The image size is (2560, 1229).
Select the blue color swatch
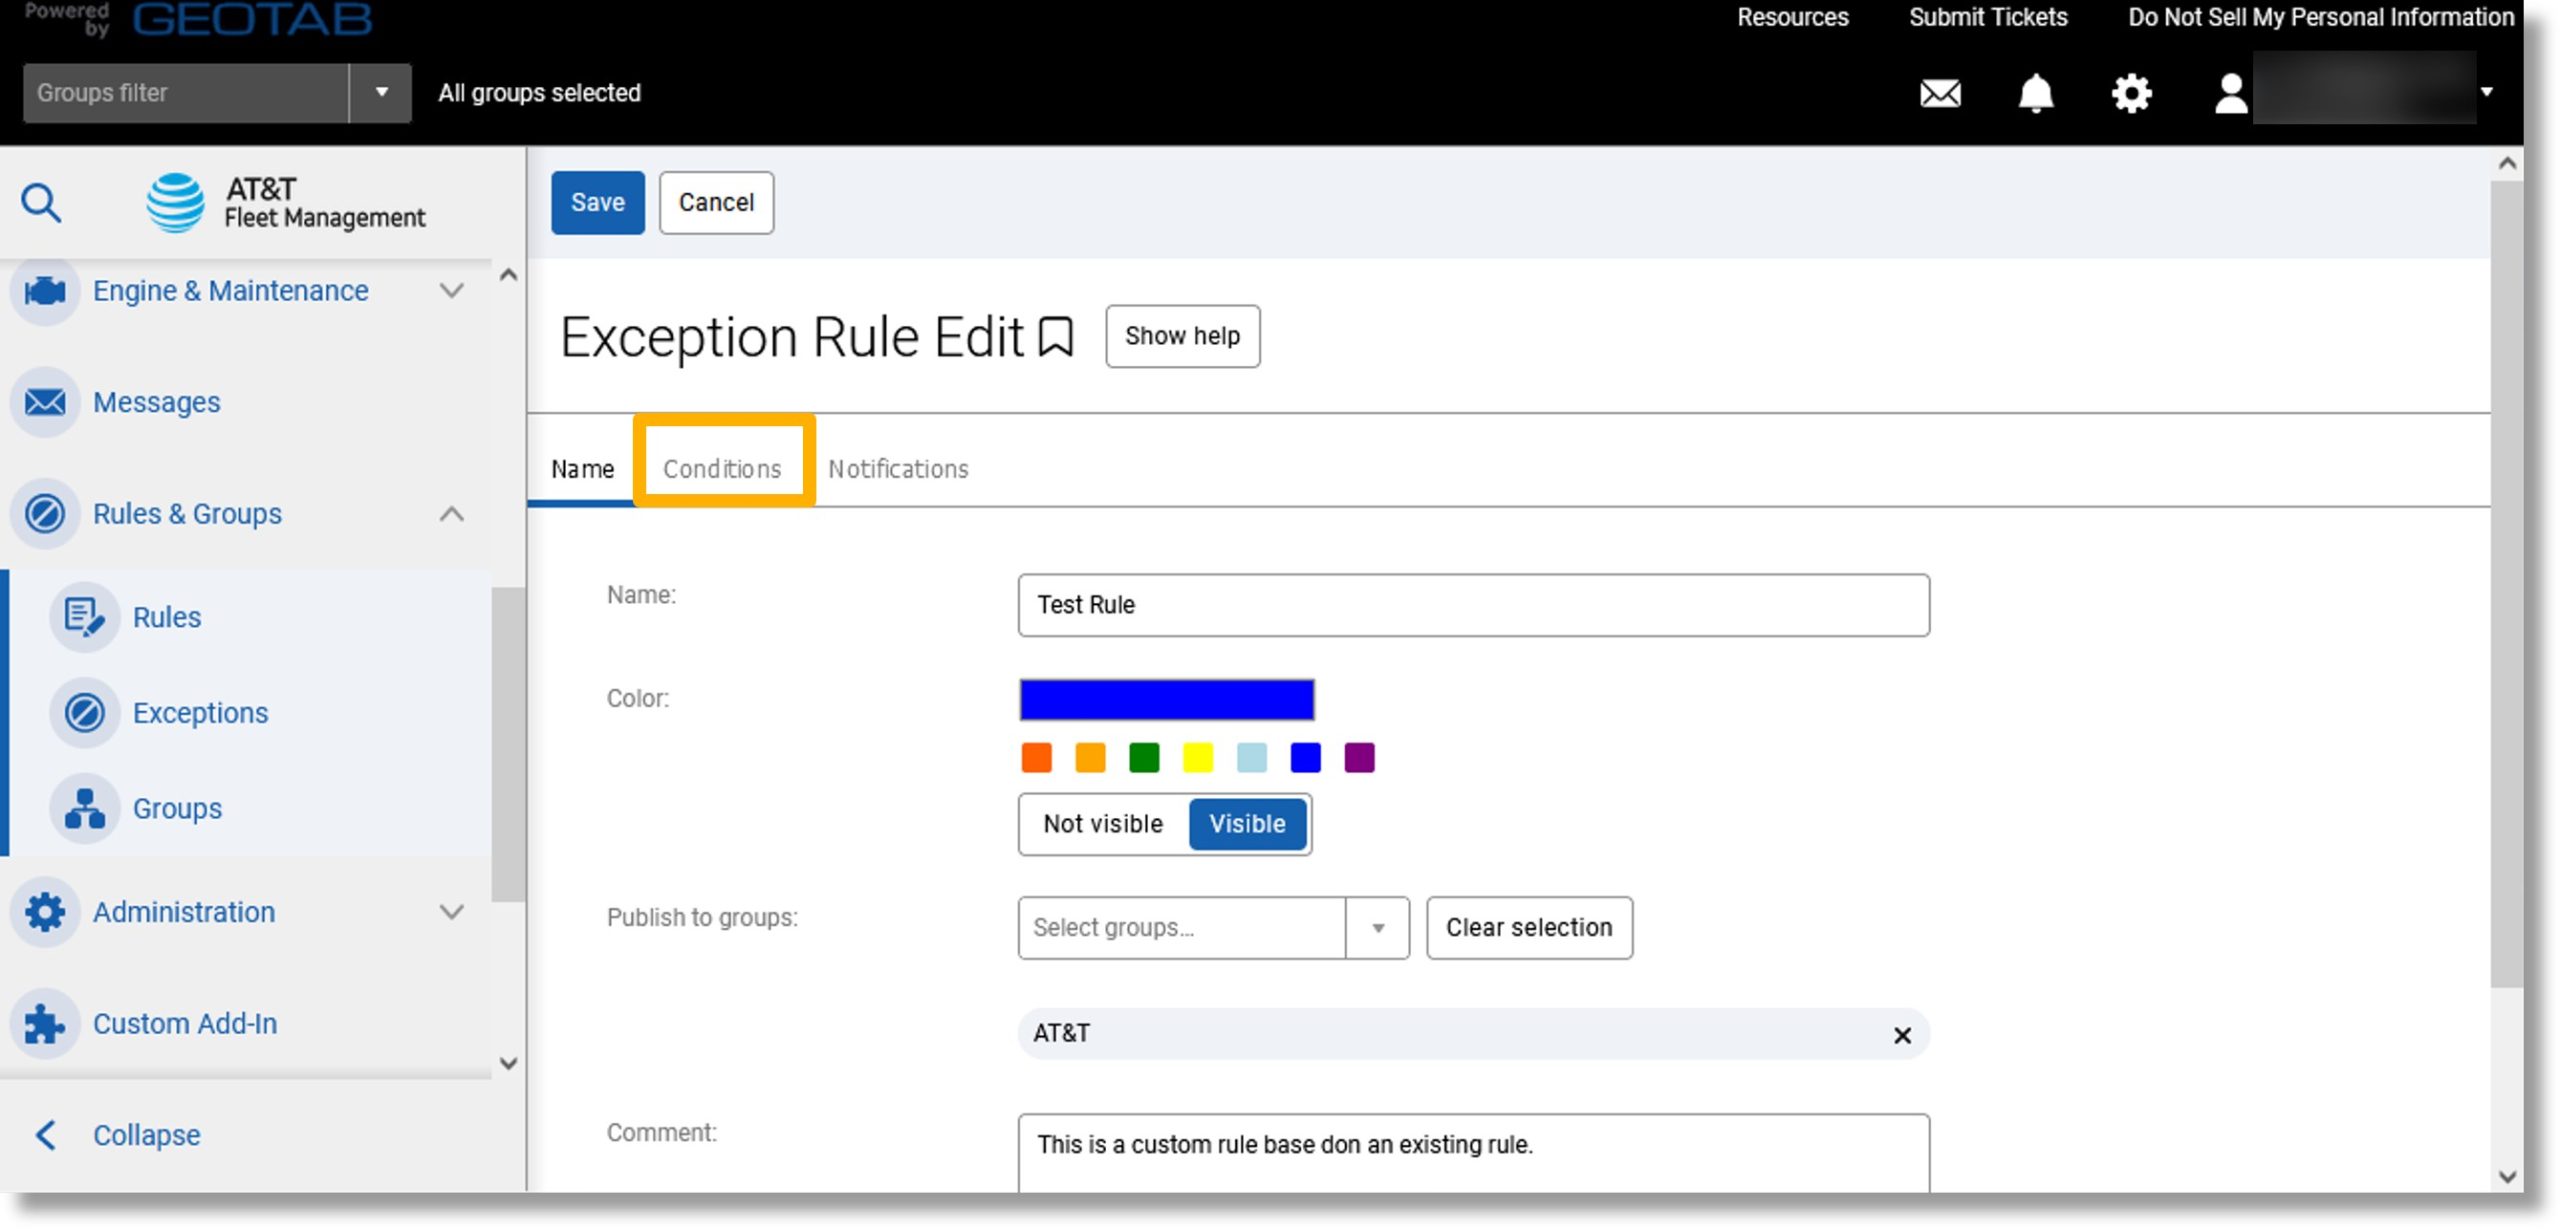coord(1306,756)
